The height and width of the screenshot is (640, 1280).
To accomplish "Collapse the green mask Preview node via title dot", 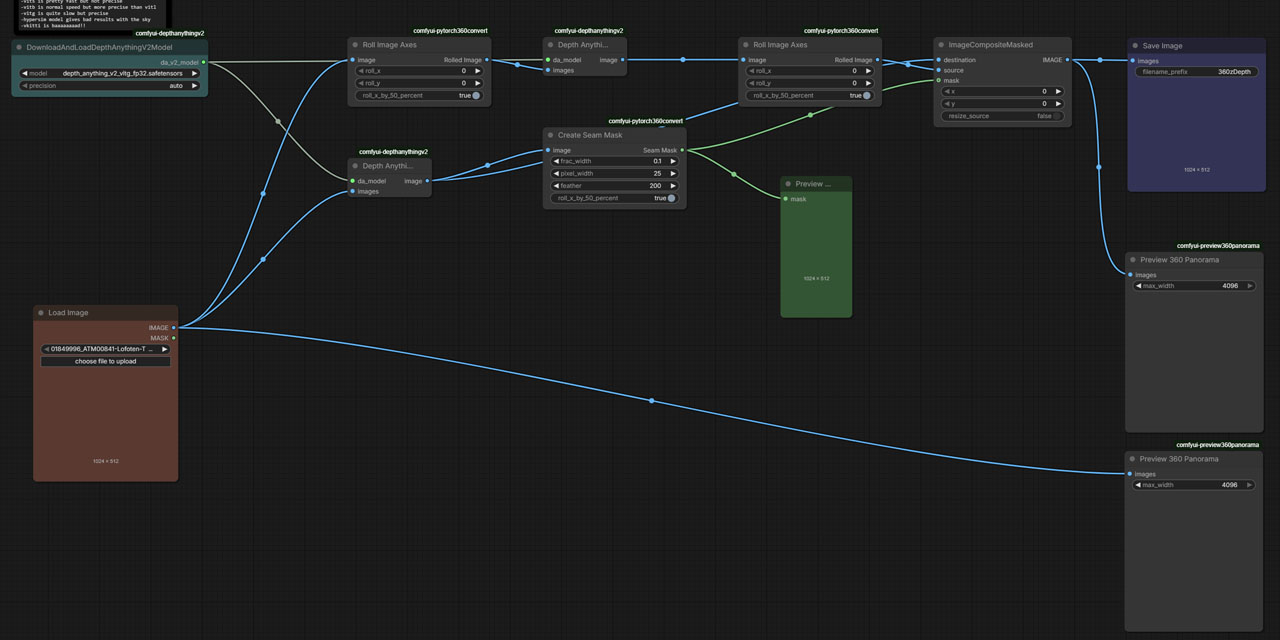I will click(788, 184).
